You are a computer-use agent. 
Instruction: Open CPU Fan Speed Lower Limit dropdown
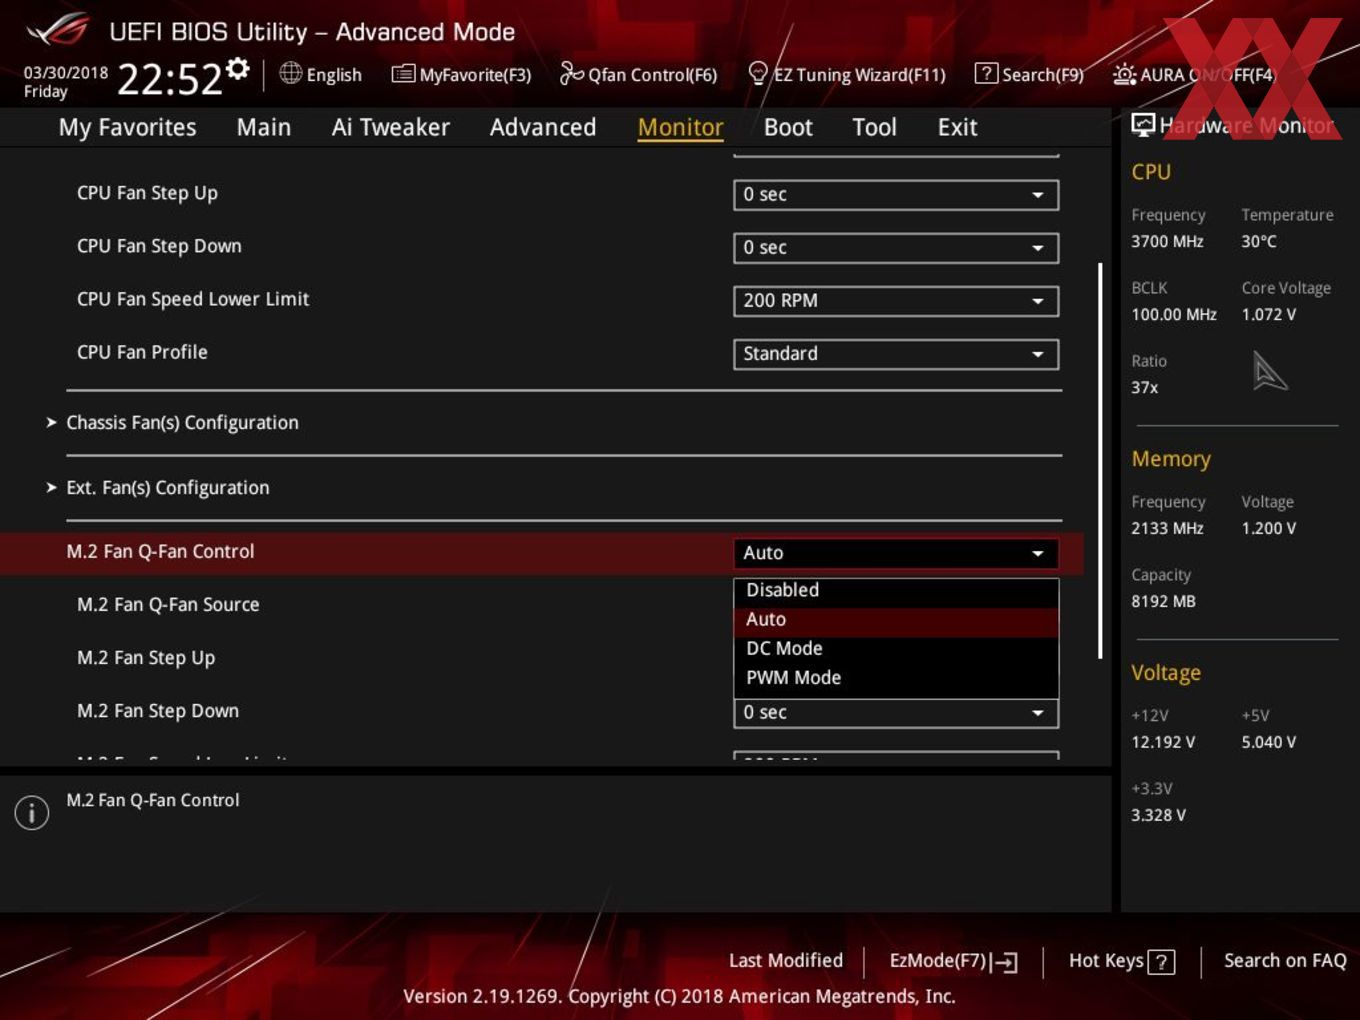coord(896,301)
